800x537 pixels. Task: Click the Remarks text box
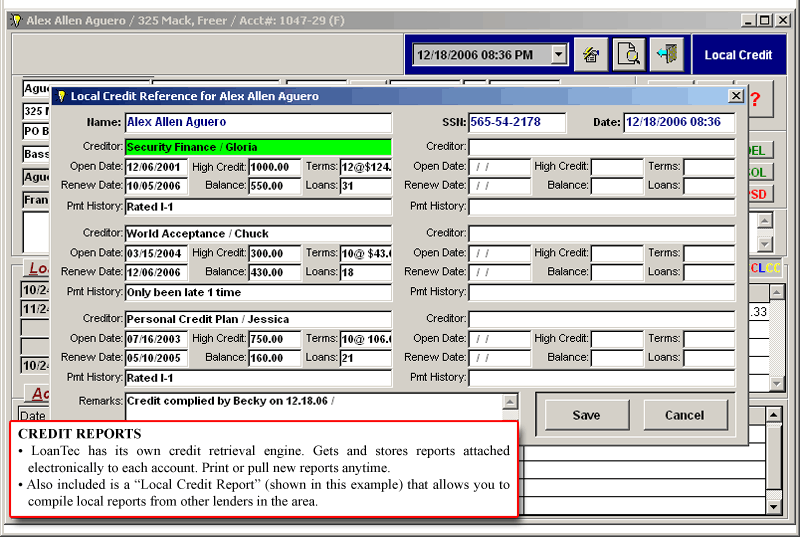(314, 406)
